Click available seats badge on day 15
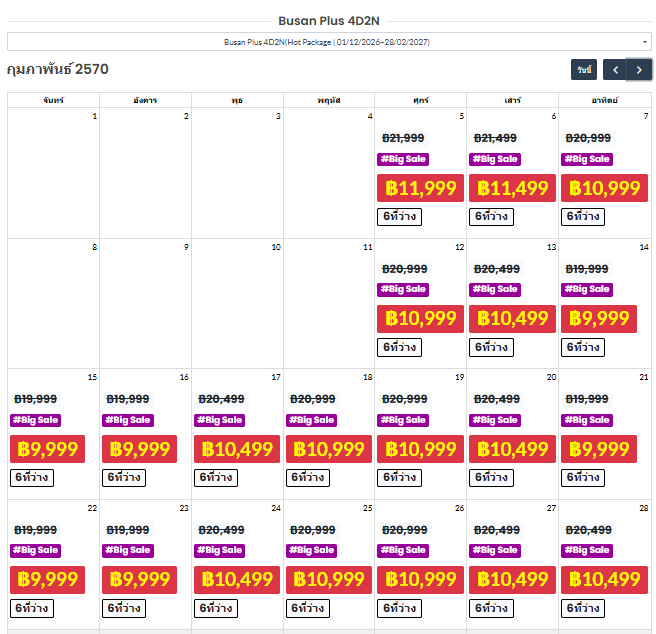This screenshot has height=634, width=656. tap(32, 478)
